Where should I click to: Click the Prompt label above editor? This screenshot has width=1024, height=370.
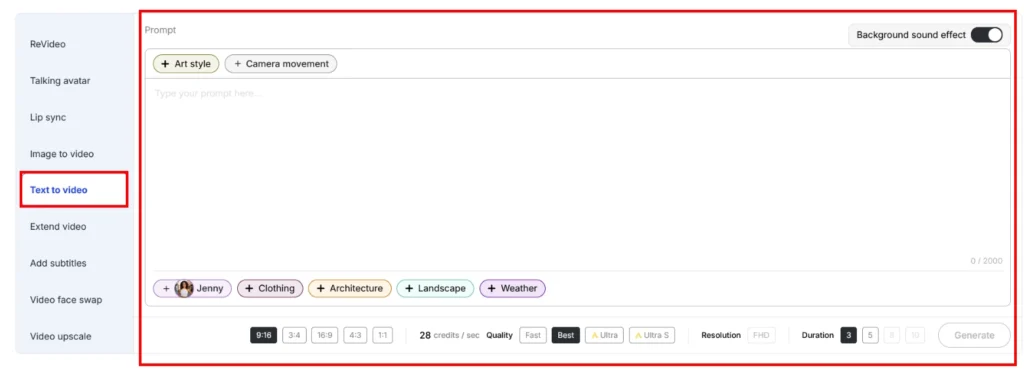point(160,30)
